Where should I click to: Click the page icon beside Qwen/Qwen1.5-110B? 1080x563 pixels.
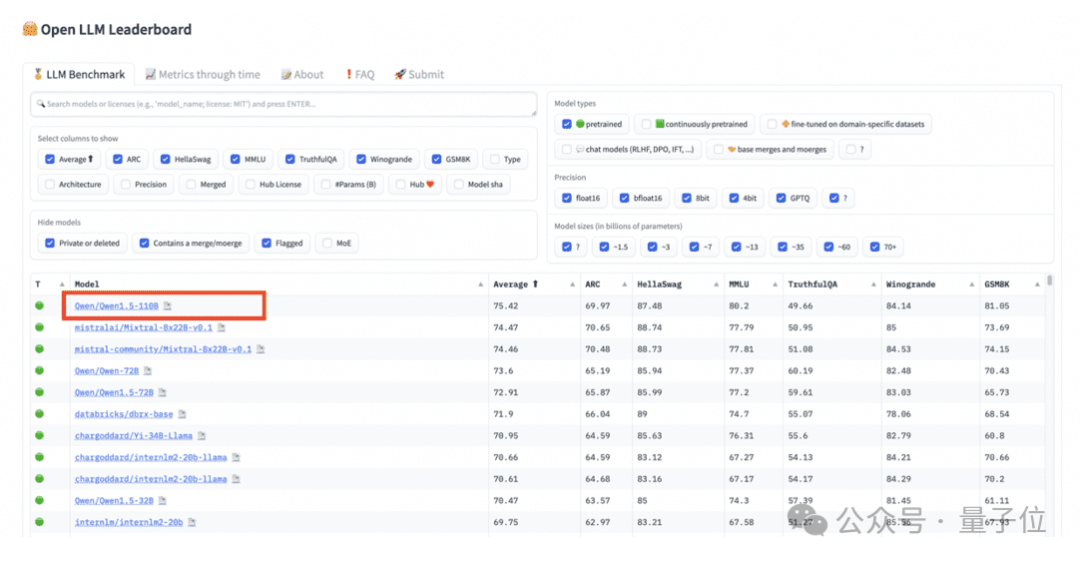(168, 306)
